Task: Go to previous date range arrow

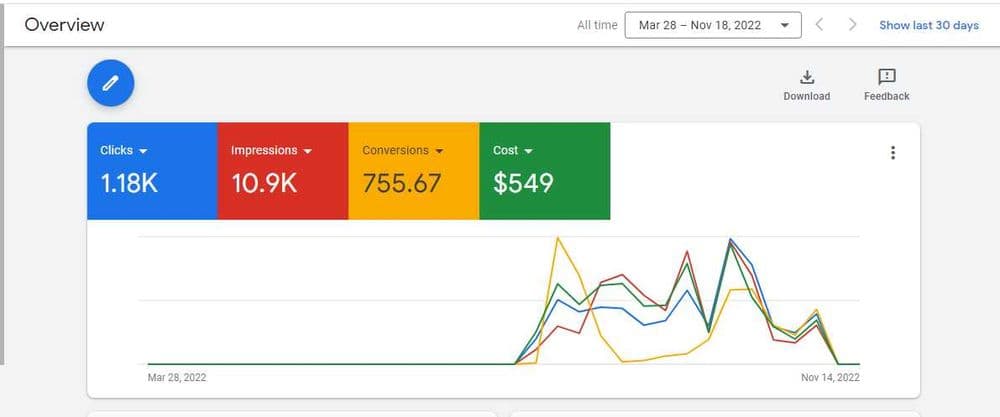Action: click(x=820, y=25)
